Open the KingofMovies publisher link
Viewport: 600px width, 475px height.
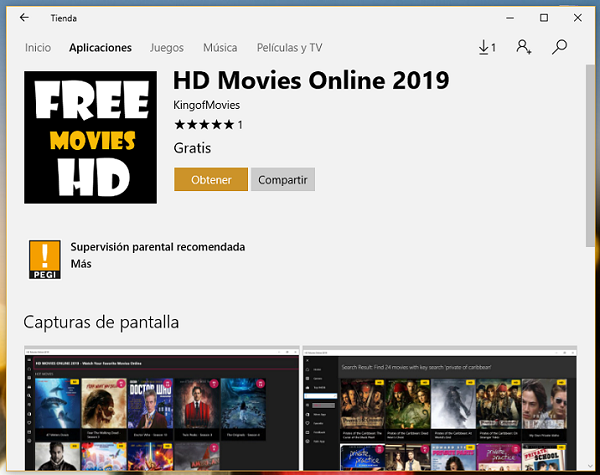pos(207,105)
